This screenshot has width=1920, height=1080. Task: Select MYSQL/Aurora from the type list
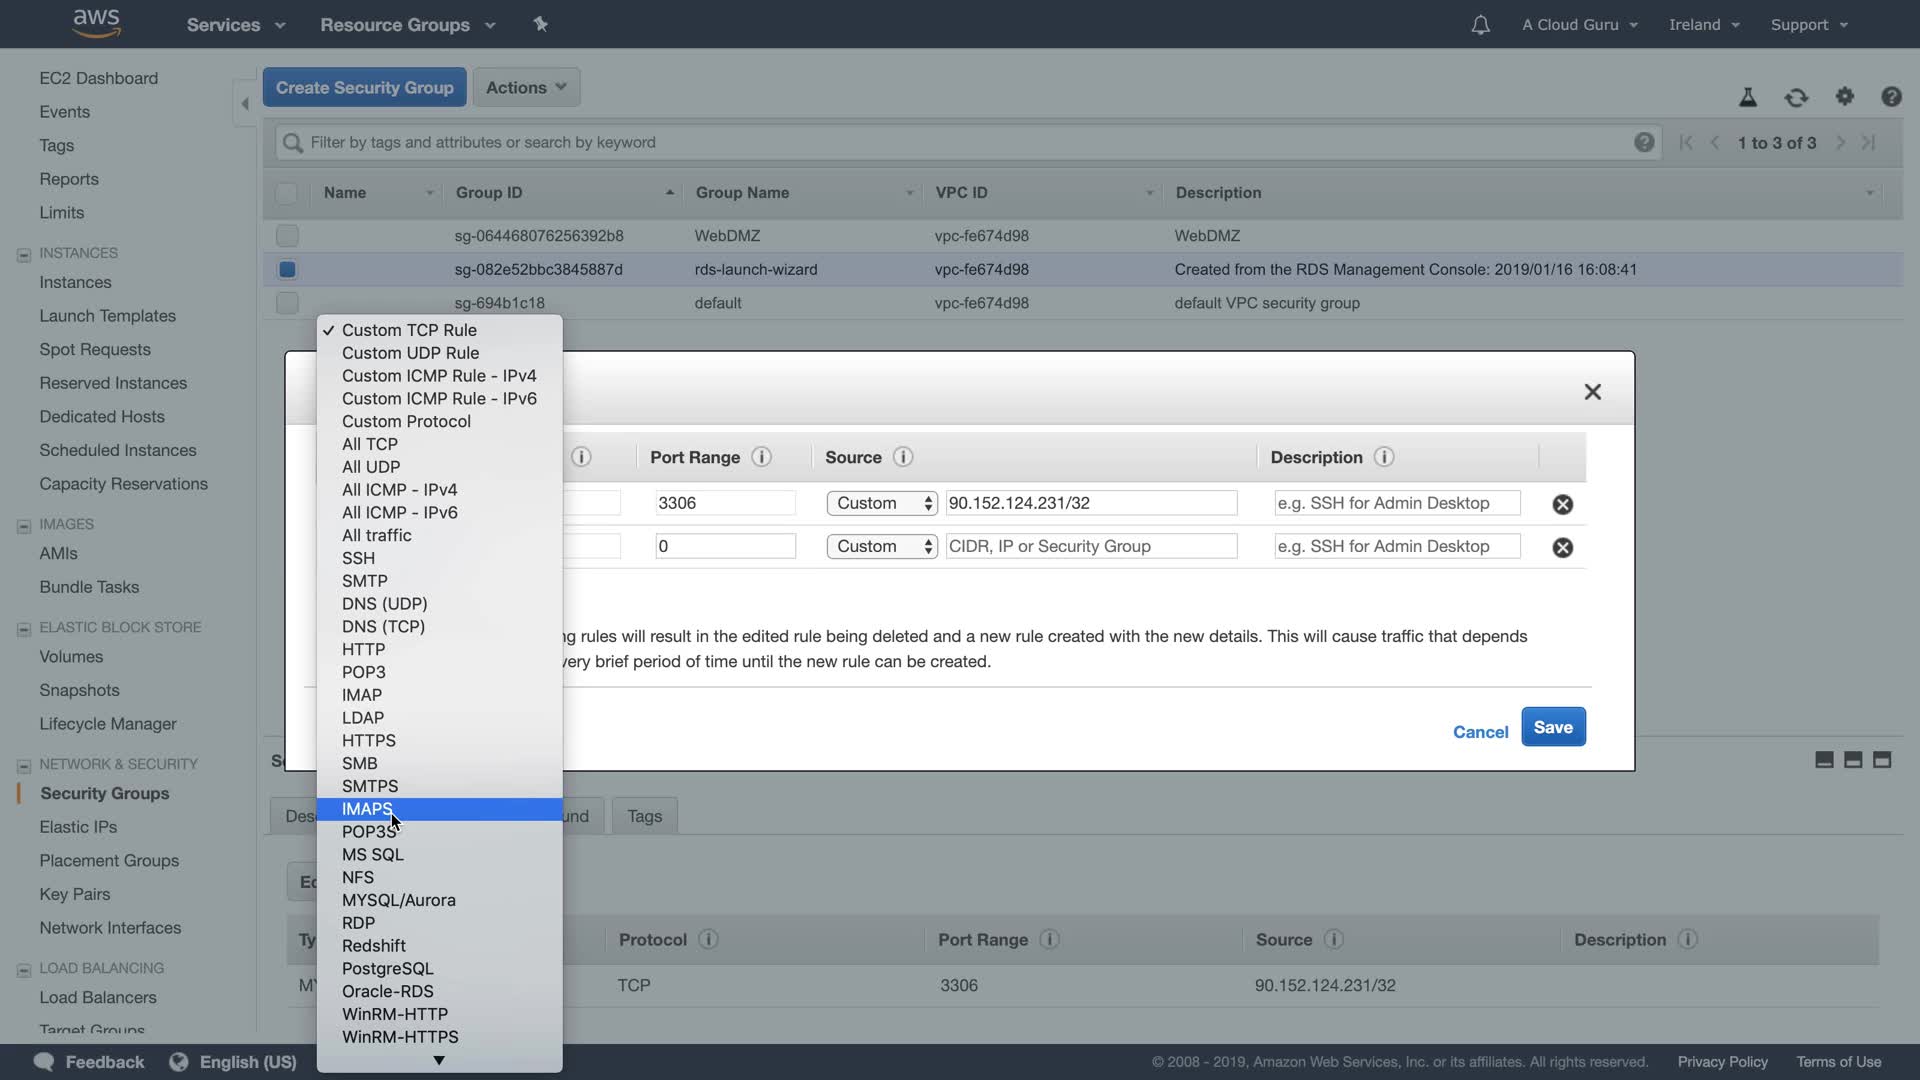click(x=398, y=900)
